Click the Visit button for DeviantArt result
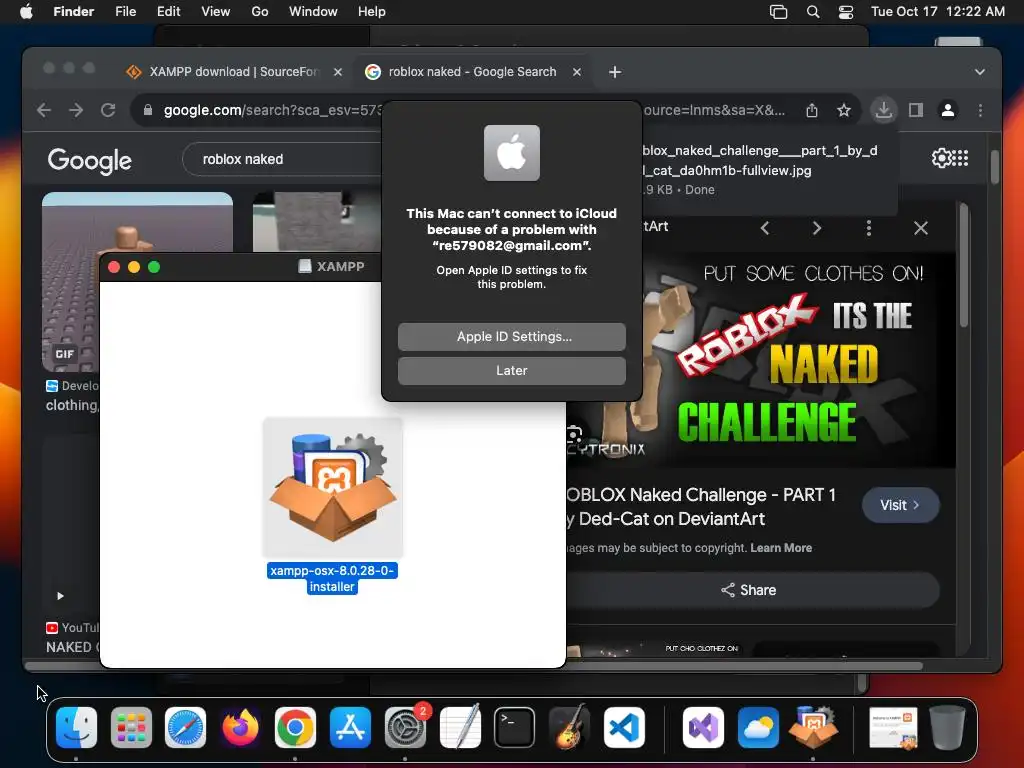 click(x=901, y=505)
